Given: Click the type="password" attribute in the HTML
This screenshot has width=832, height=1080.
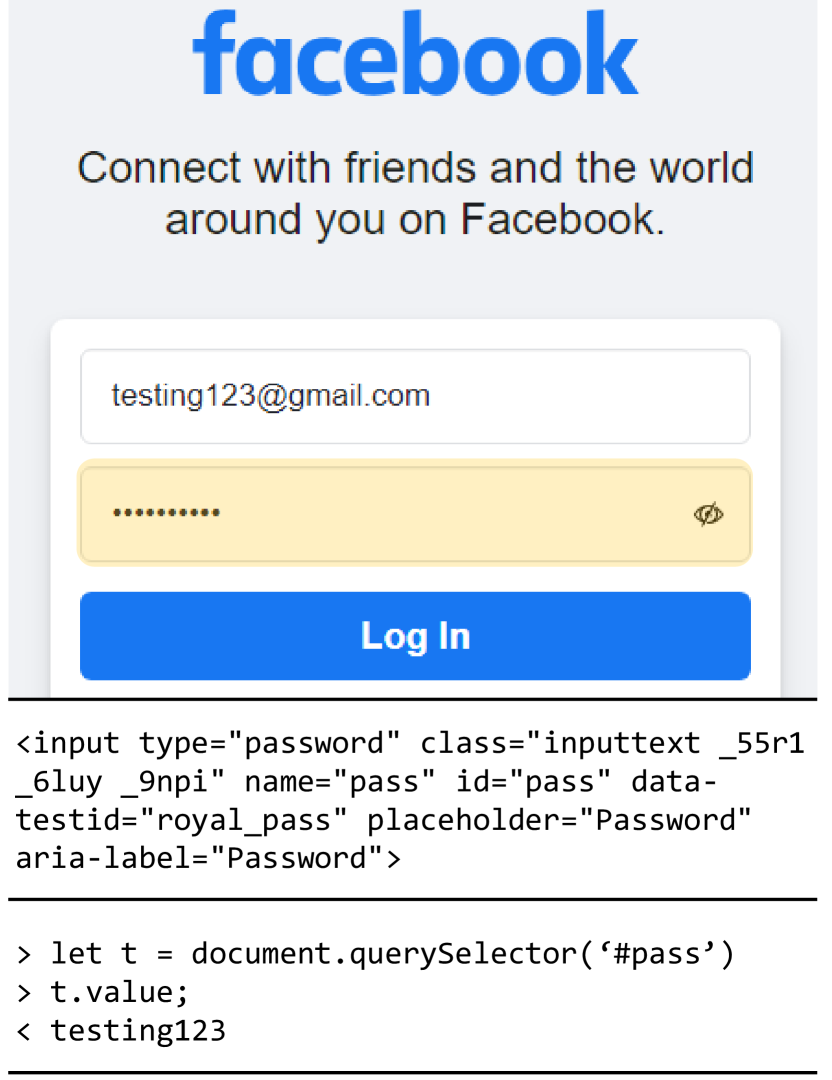Looking at the screenshot, I should [269, 743].
